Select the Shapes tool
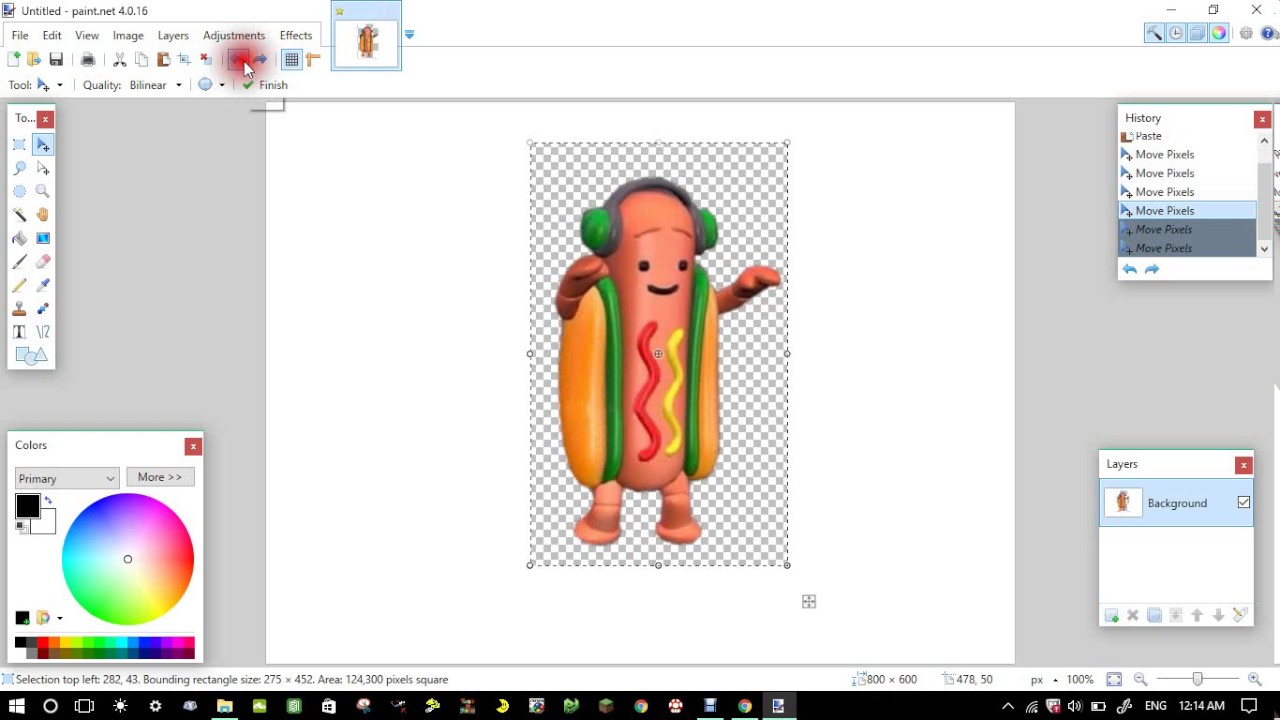Viewport: 1280px width, 720px height. coord(31,356)
